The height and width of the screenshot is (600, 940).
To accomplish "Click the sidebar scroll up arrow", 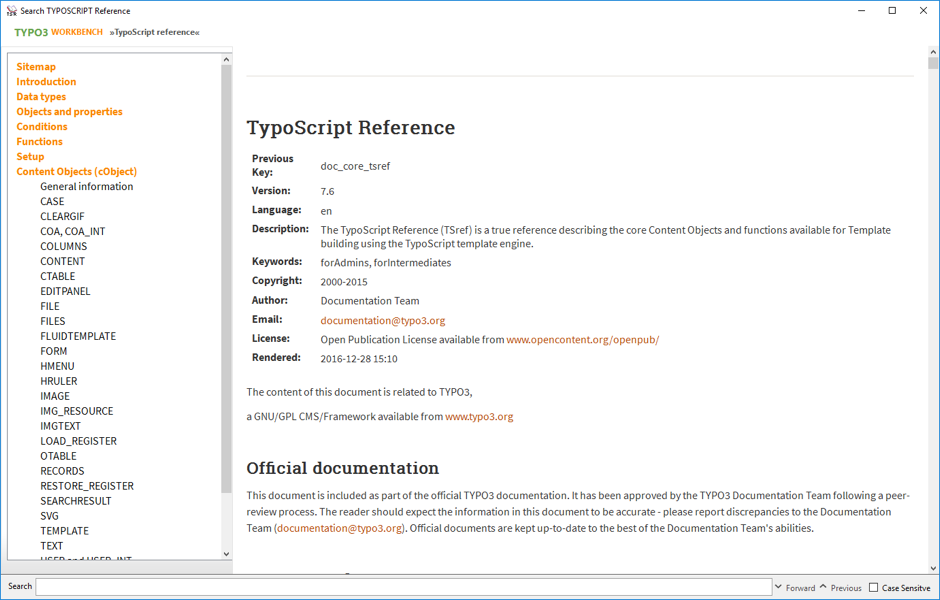I will 226,60.
